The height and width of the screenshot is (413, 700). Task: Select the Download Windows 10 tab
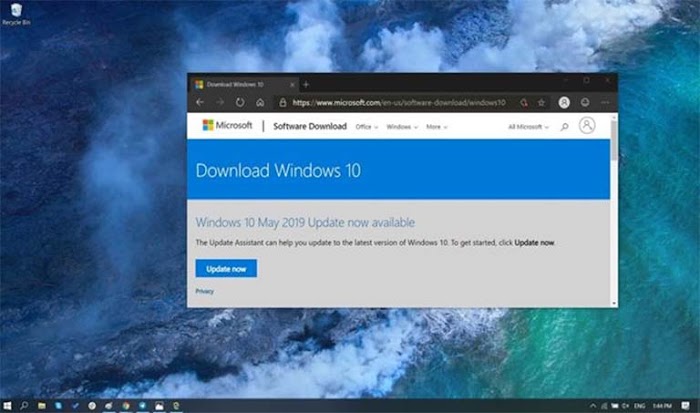245,84
